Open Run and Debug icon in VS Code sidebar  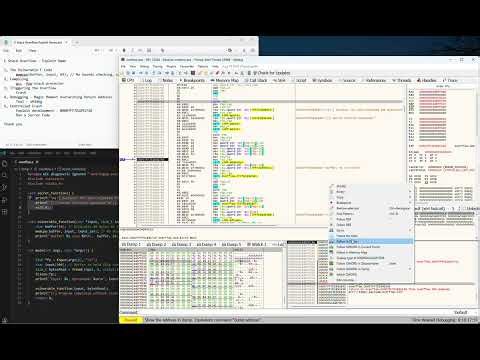click(x=5, y=200)
